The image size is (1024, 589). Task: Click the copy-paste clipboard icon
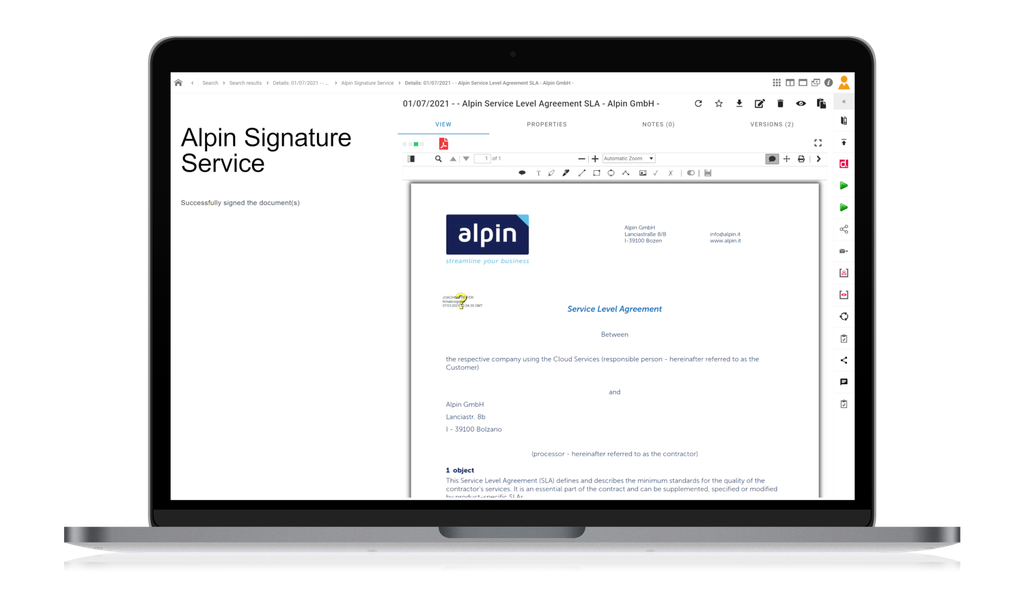[x=822, y=104]
